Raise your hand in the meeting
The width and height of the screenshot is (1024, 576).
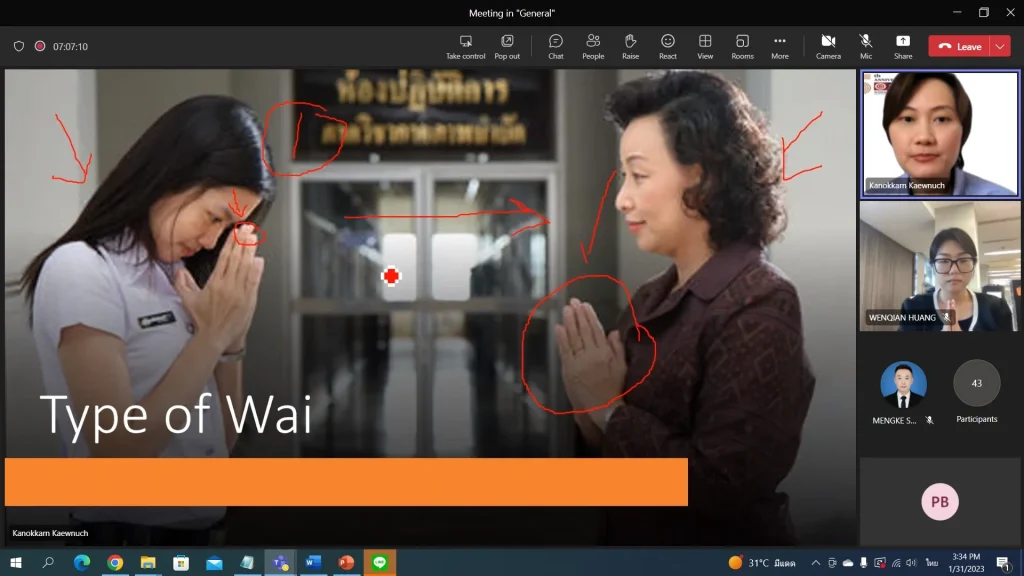[630, 46]
